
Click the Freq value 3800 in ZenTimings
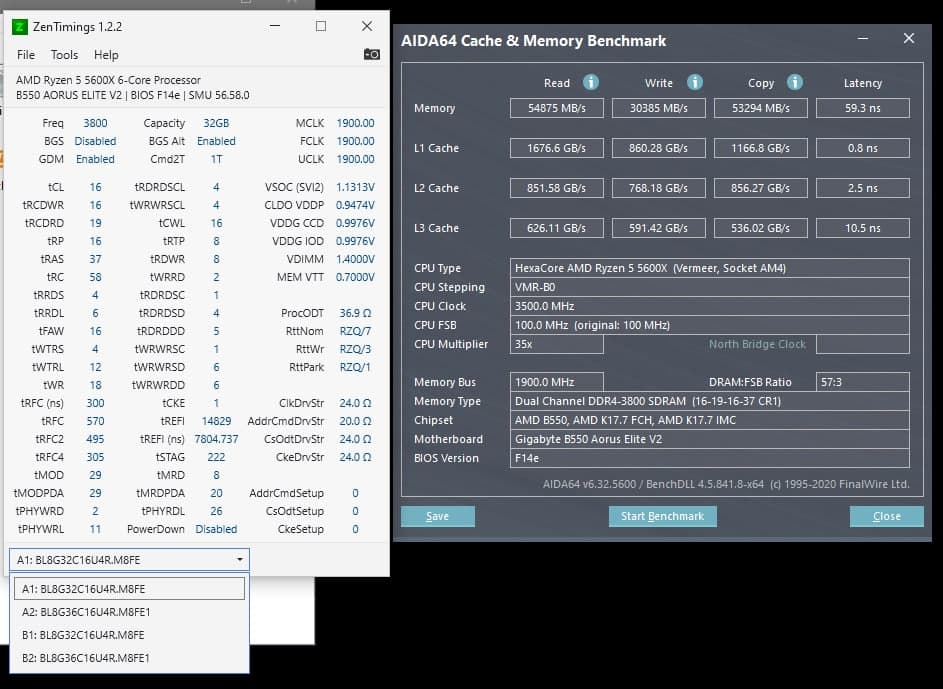point(96,123)
